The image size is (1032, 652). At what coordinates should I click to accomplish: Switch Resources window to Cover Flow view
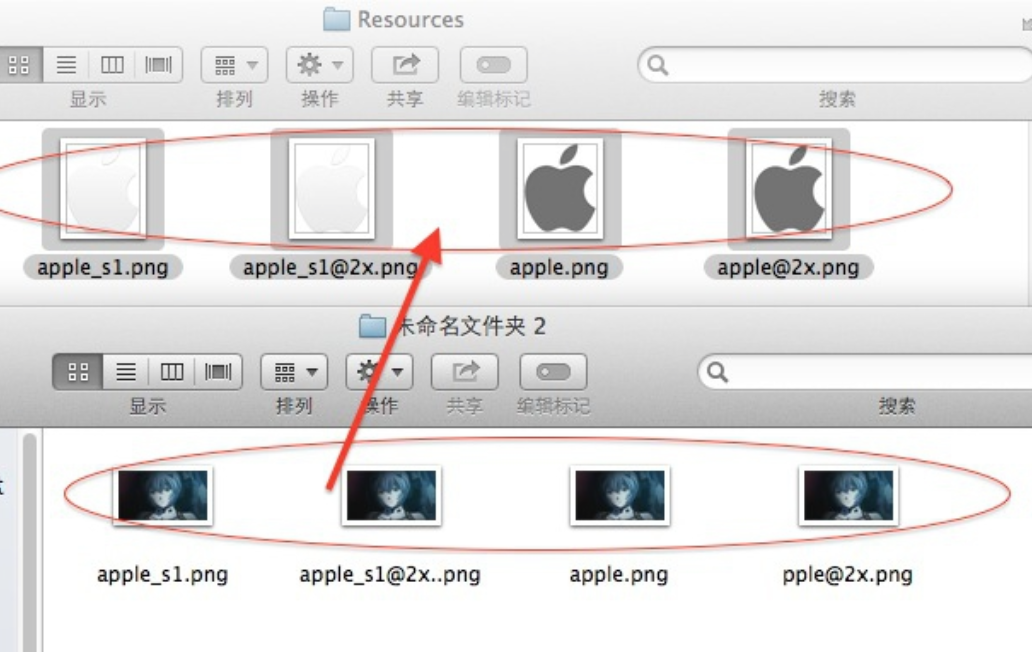click(159, 64)
